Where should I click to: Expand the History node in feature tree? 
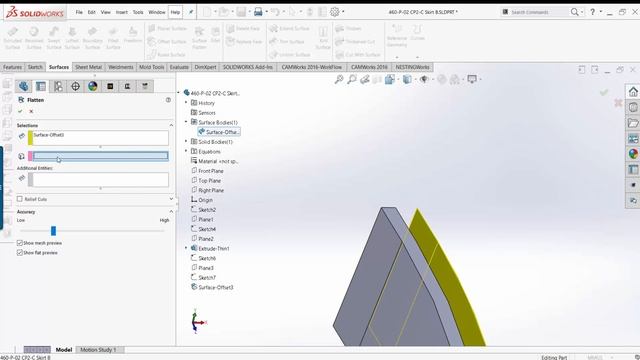click(x=186, y=103)
